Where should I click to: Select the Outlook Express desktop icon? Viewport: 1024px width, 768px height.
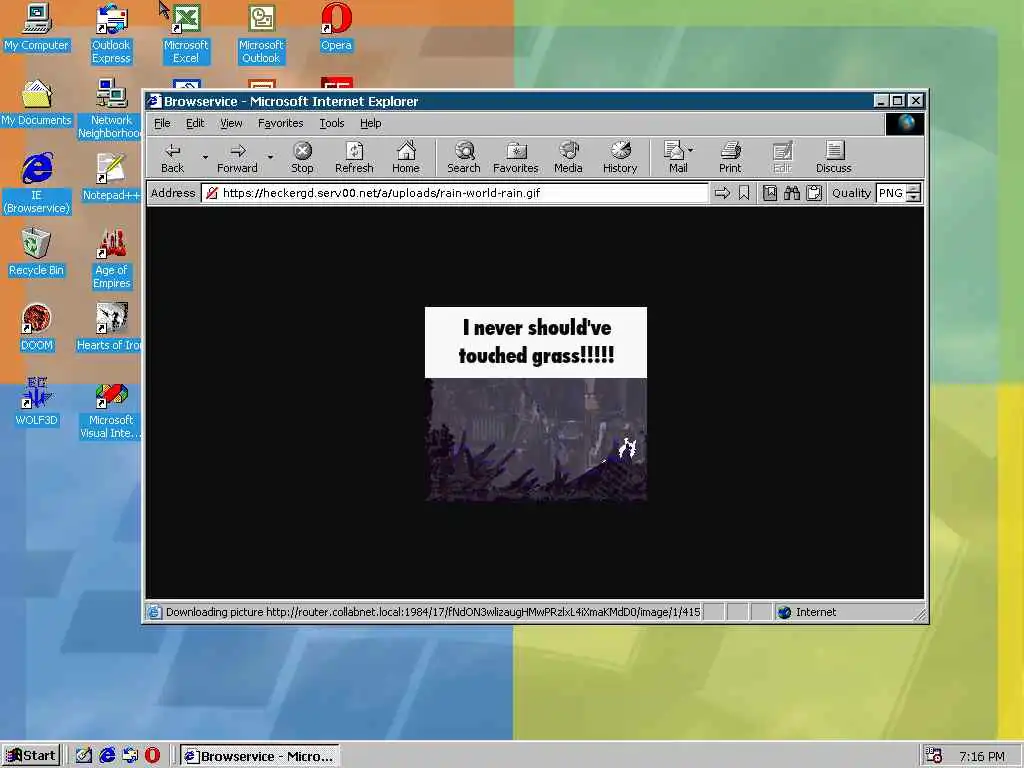[111, 34]
